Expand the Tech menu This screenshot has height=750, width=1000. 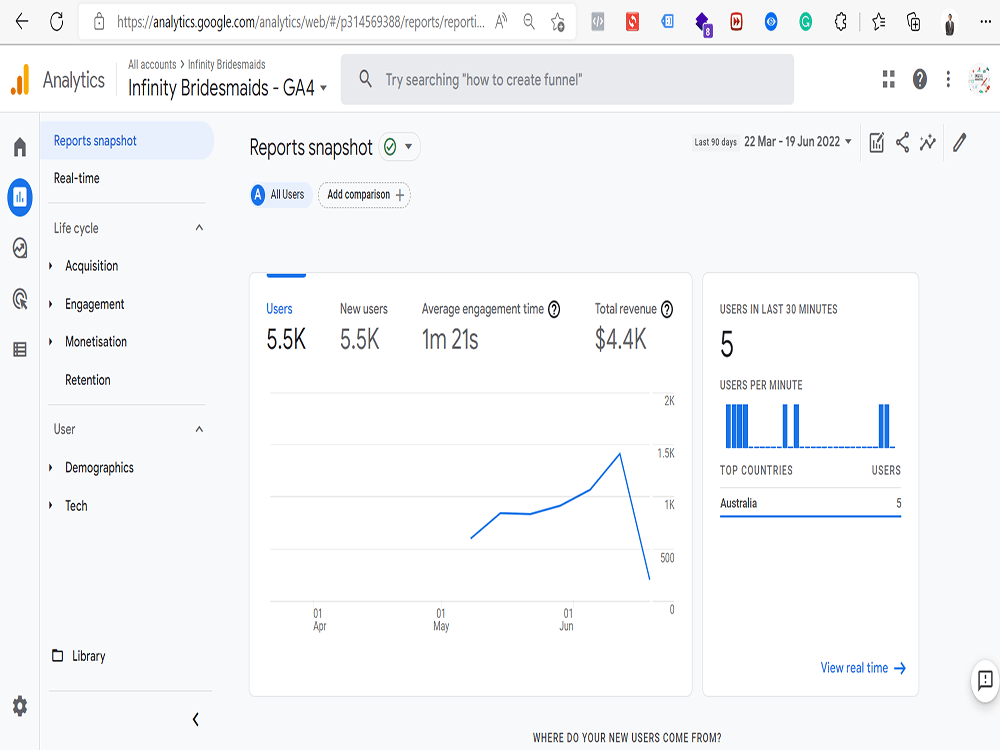click(76, 506)
